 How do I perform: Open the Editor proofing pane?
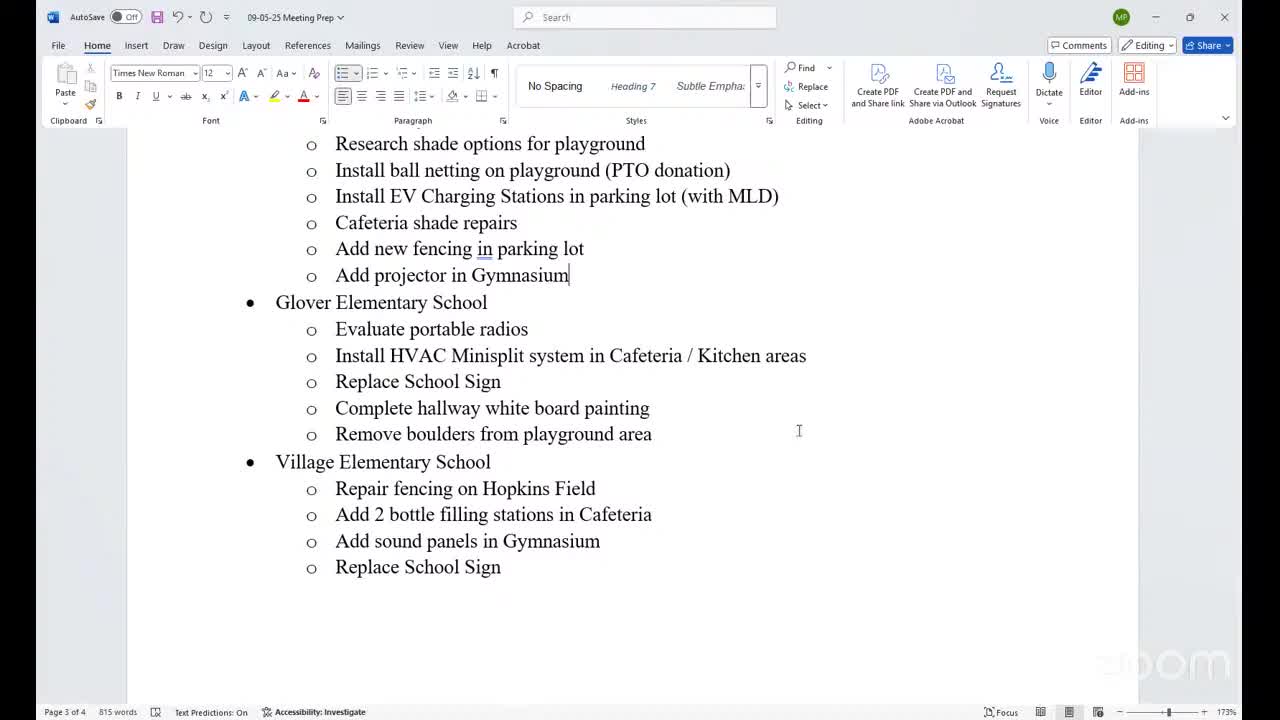1090,81
